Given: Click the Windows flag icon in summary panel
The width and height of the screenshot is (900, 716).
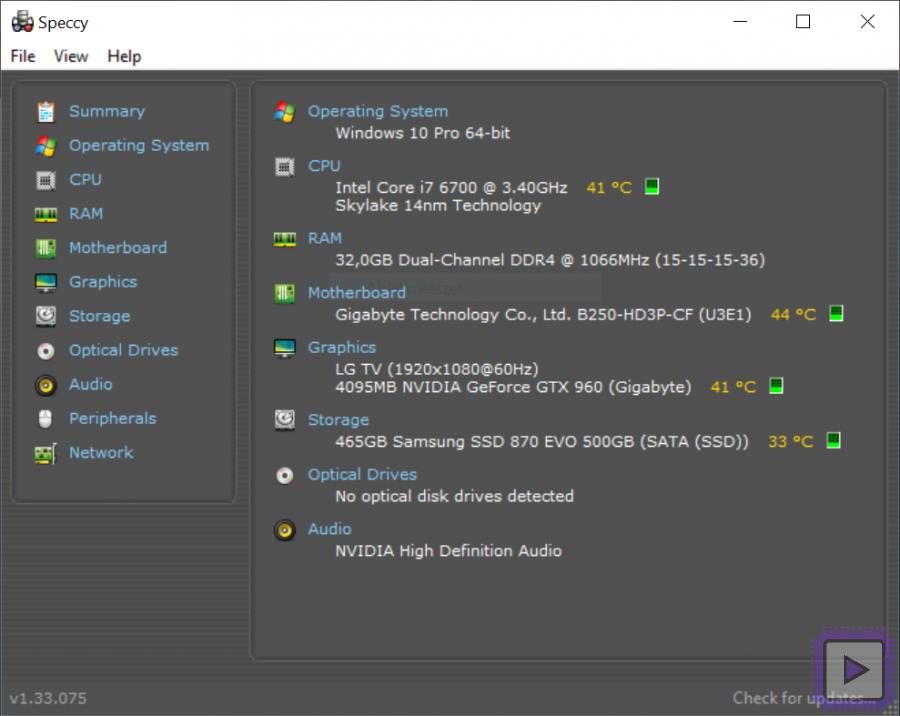Looking at the screenshot, I should 285,112.
